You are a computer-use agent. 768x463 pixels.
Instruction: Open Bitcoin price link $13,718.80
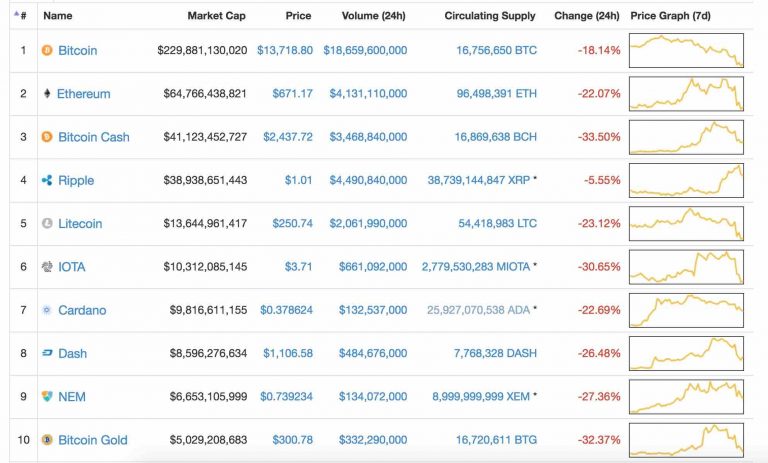coord(284,50)
